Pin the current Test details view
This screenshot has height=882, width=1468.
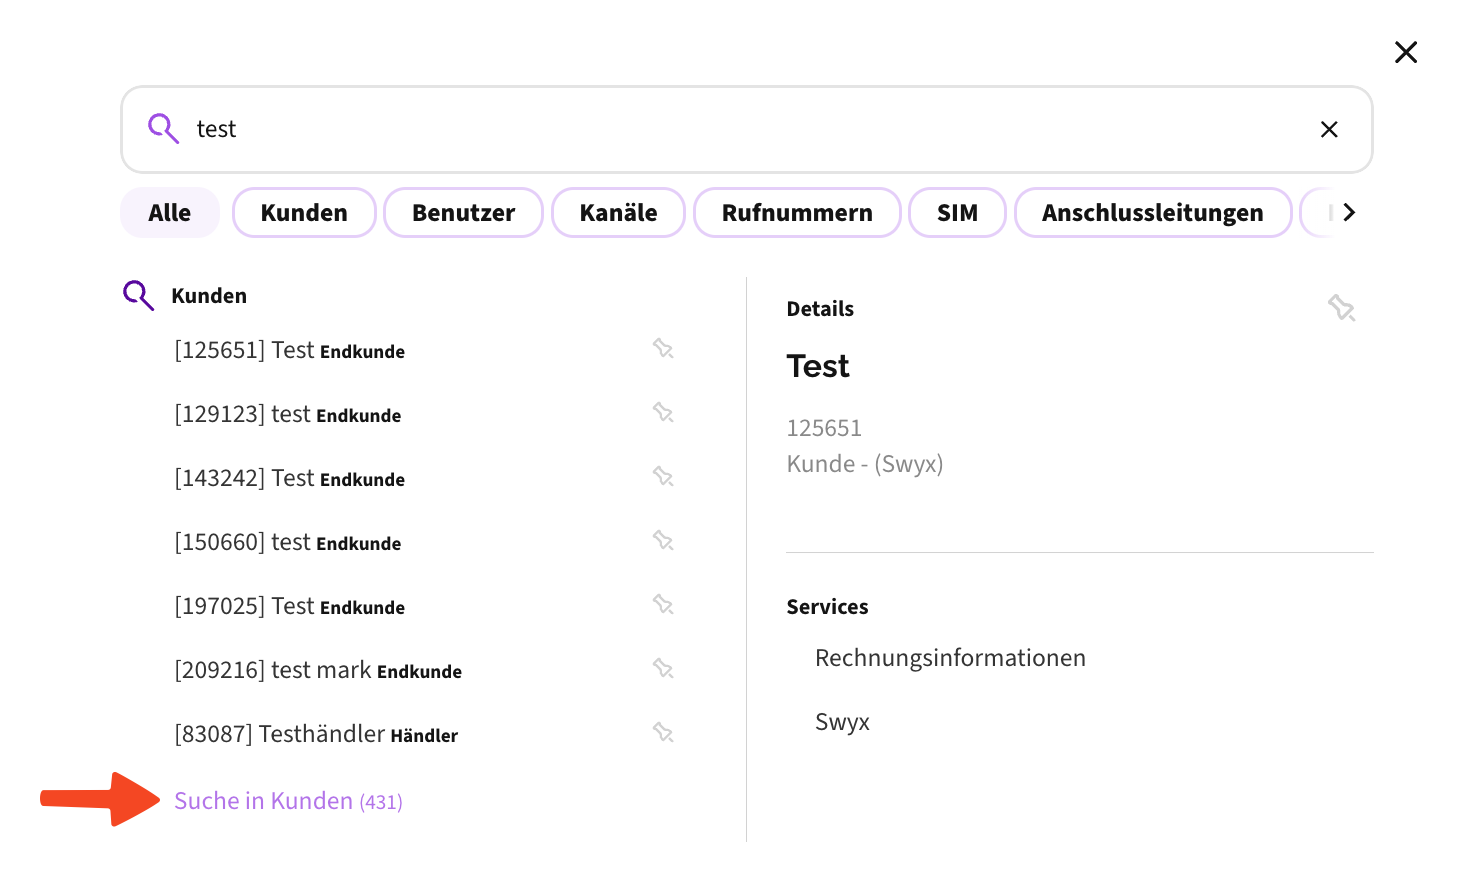click(x=1341, y=308)
